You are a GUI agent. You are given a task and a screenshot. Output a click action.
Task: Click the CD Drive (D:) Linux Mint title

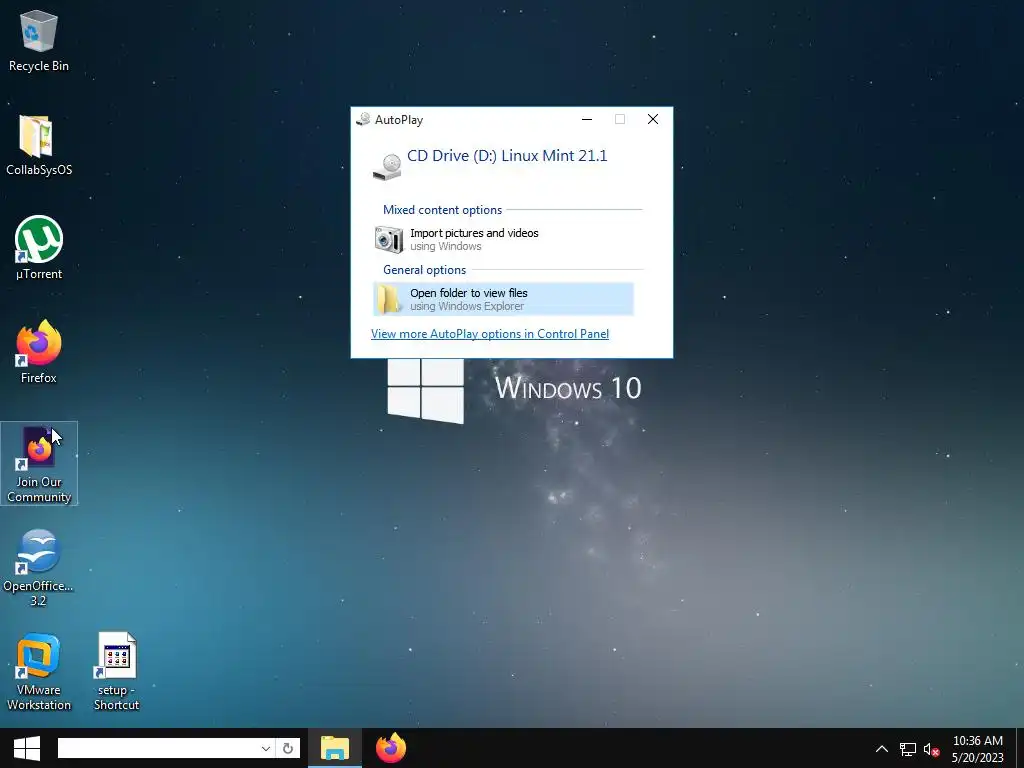tap(507, 155)
